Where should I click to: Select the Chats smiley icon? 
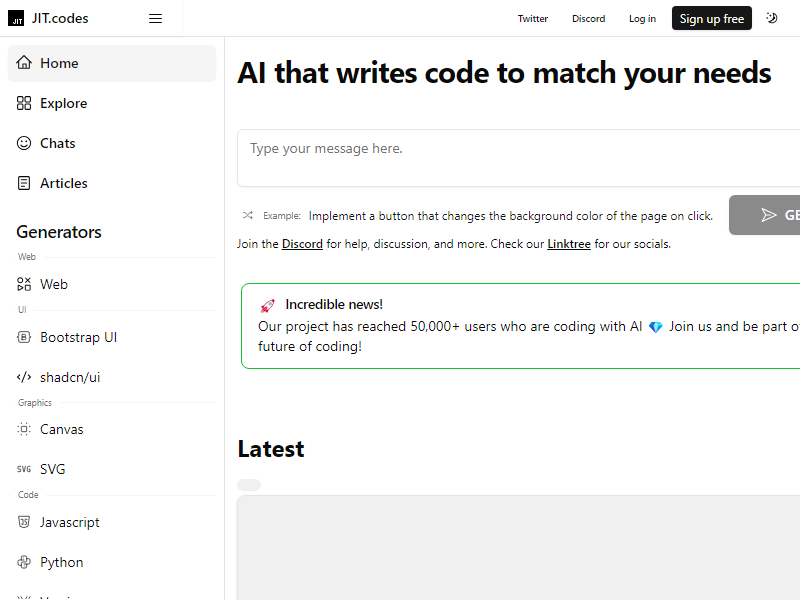click(24, 143)
